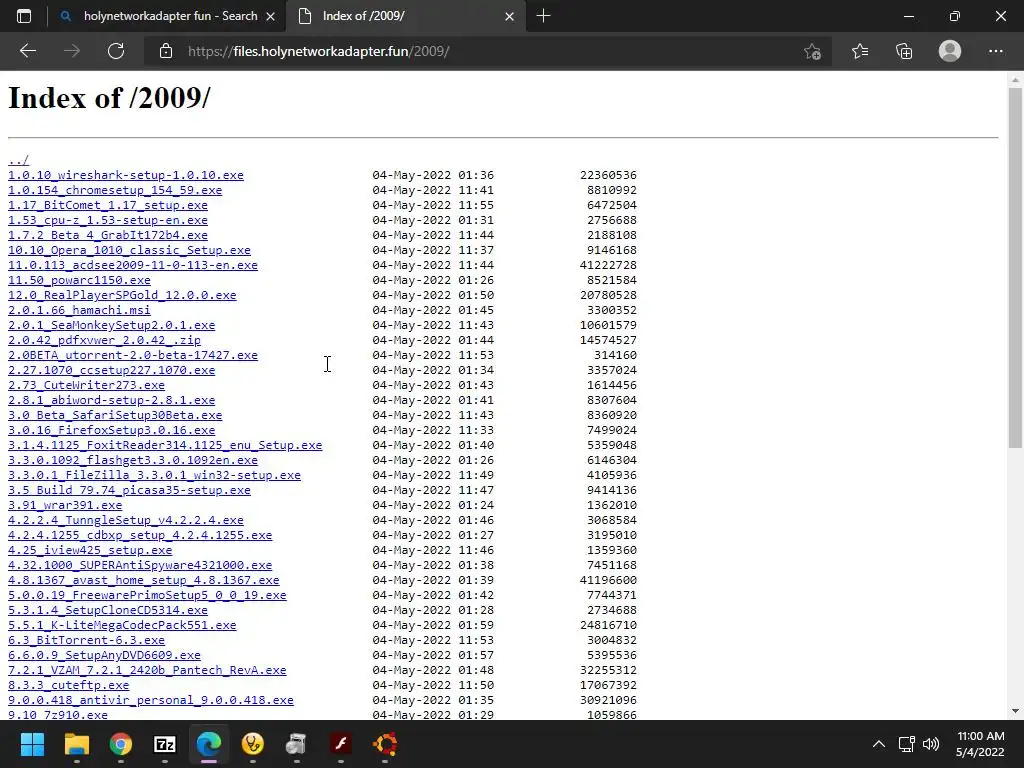Open network status tray icon
This screenshot has height=768, width=1024.
(906, 744)
